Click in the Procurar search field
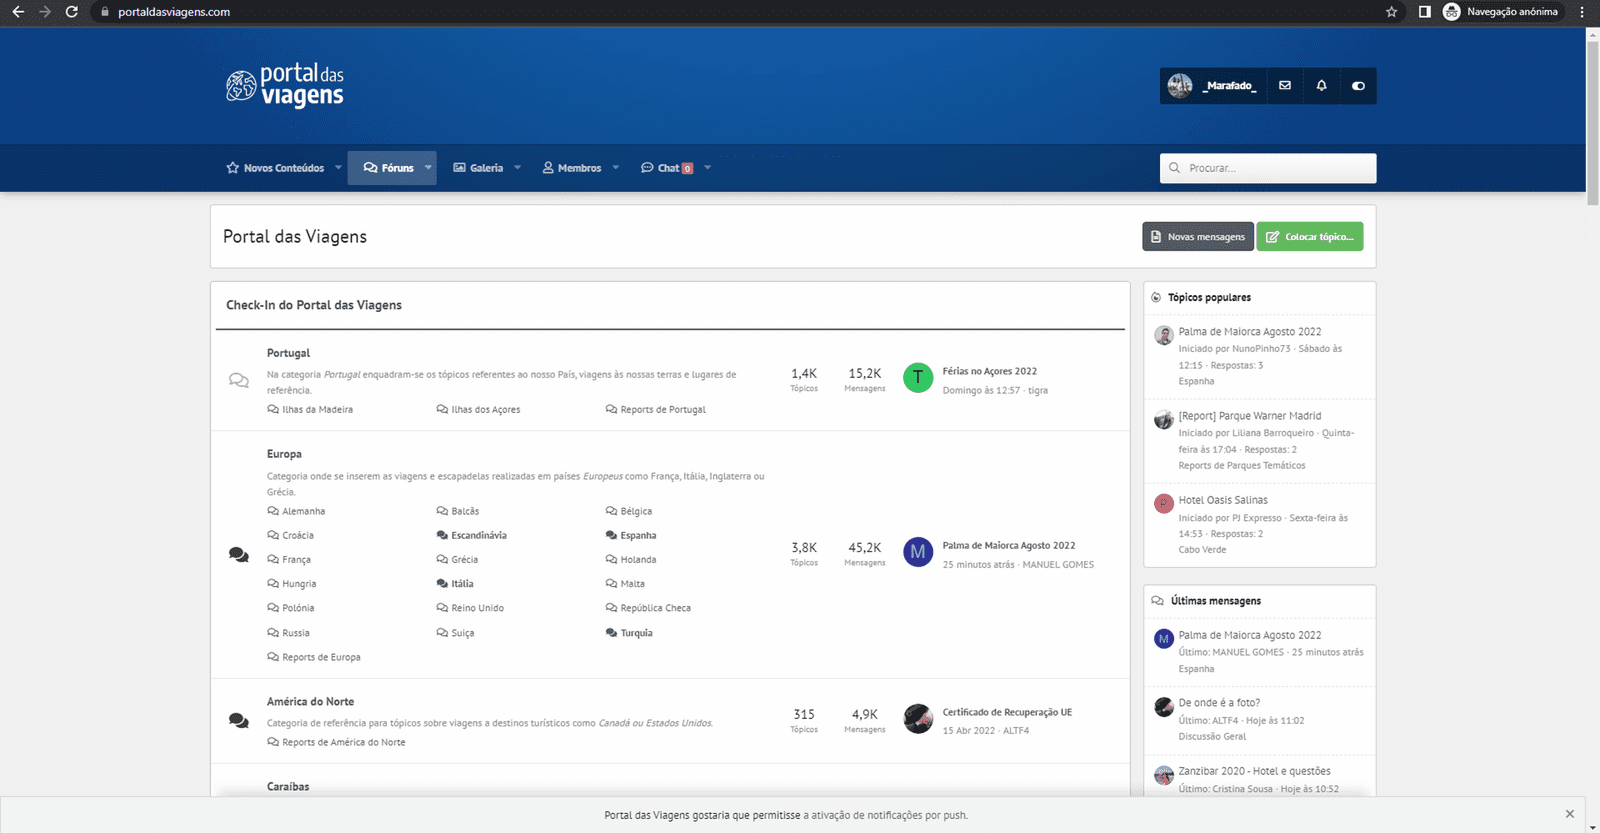 (1268, 168)
